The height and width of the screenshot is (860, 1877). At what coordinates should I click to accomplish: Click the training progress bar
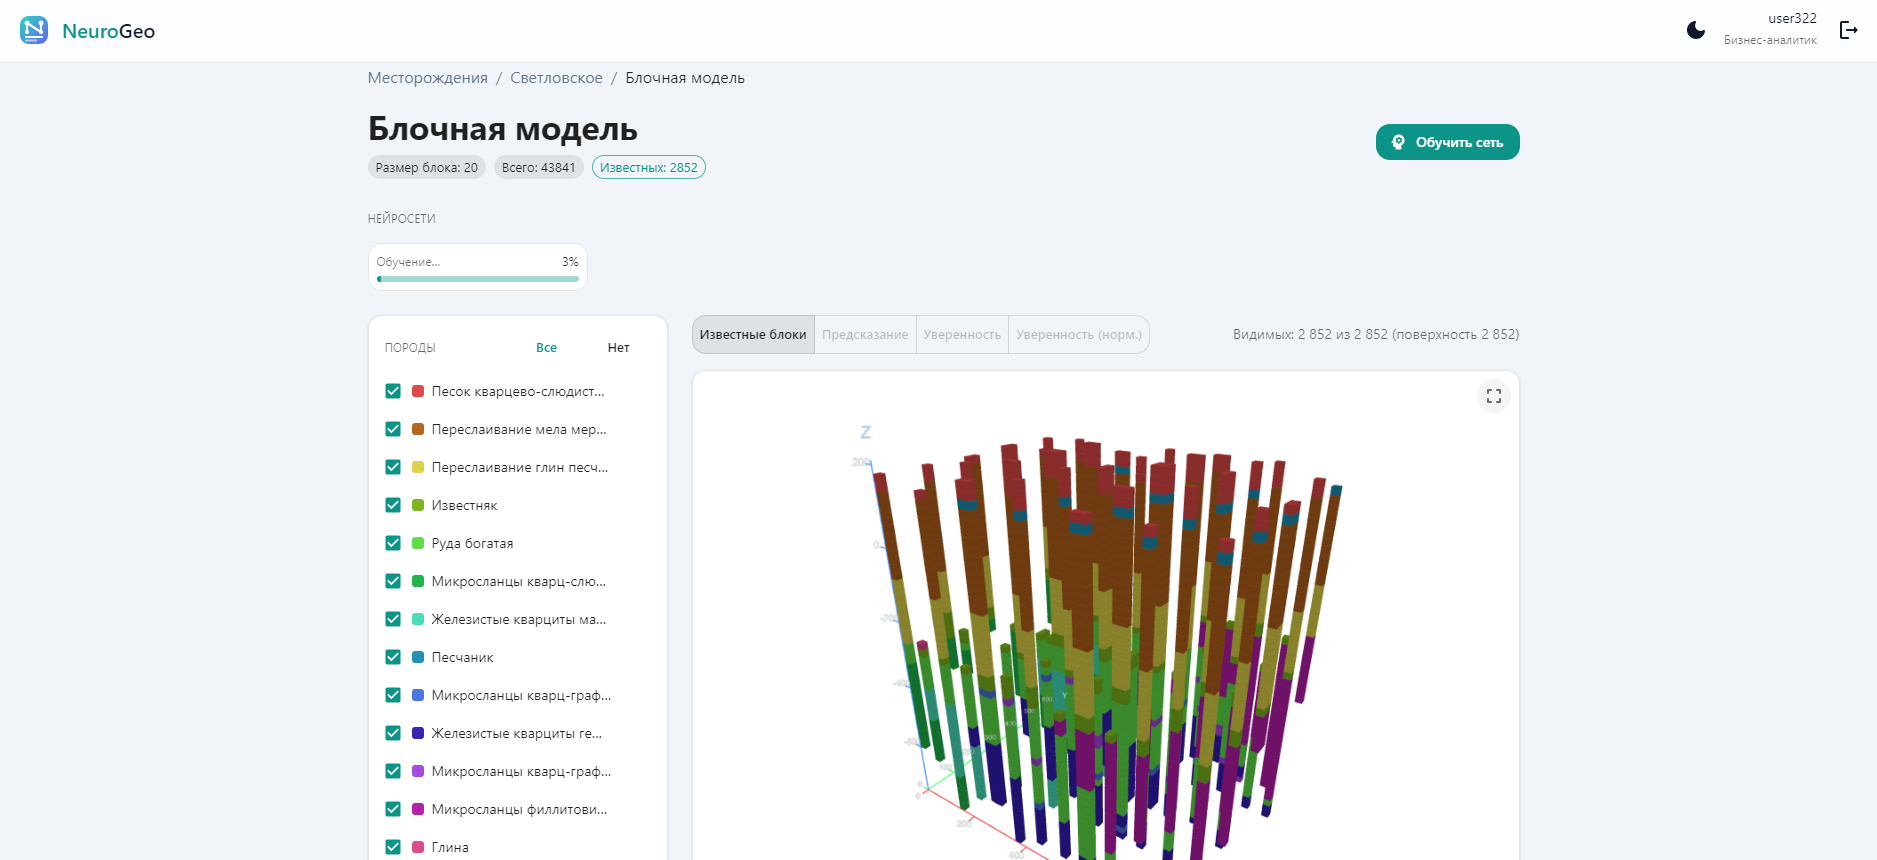click(x=478, y=279)
